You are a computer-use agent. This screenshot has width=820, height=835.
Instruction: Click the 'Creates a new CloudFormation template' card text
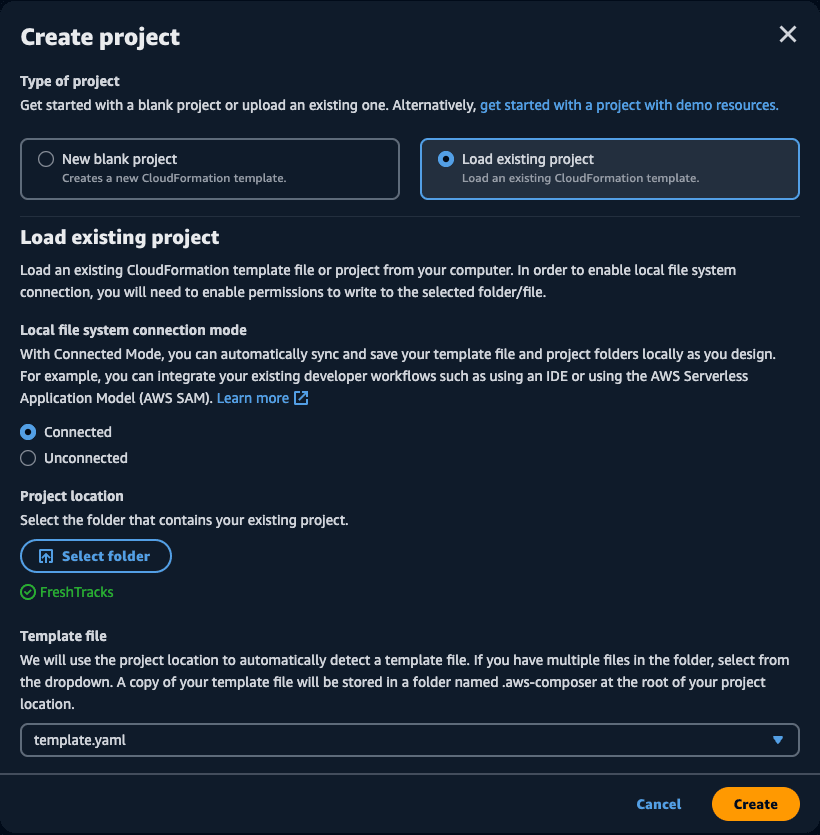click(174, 178)
